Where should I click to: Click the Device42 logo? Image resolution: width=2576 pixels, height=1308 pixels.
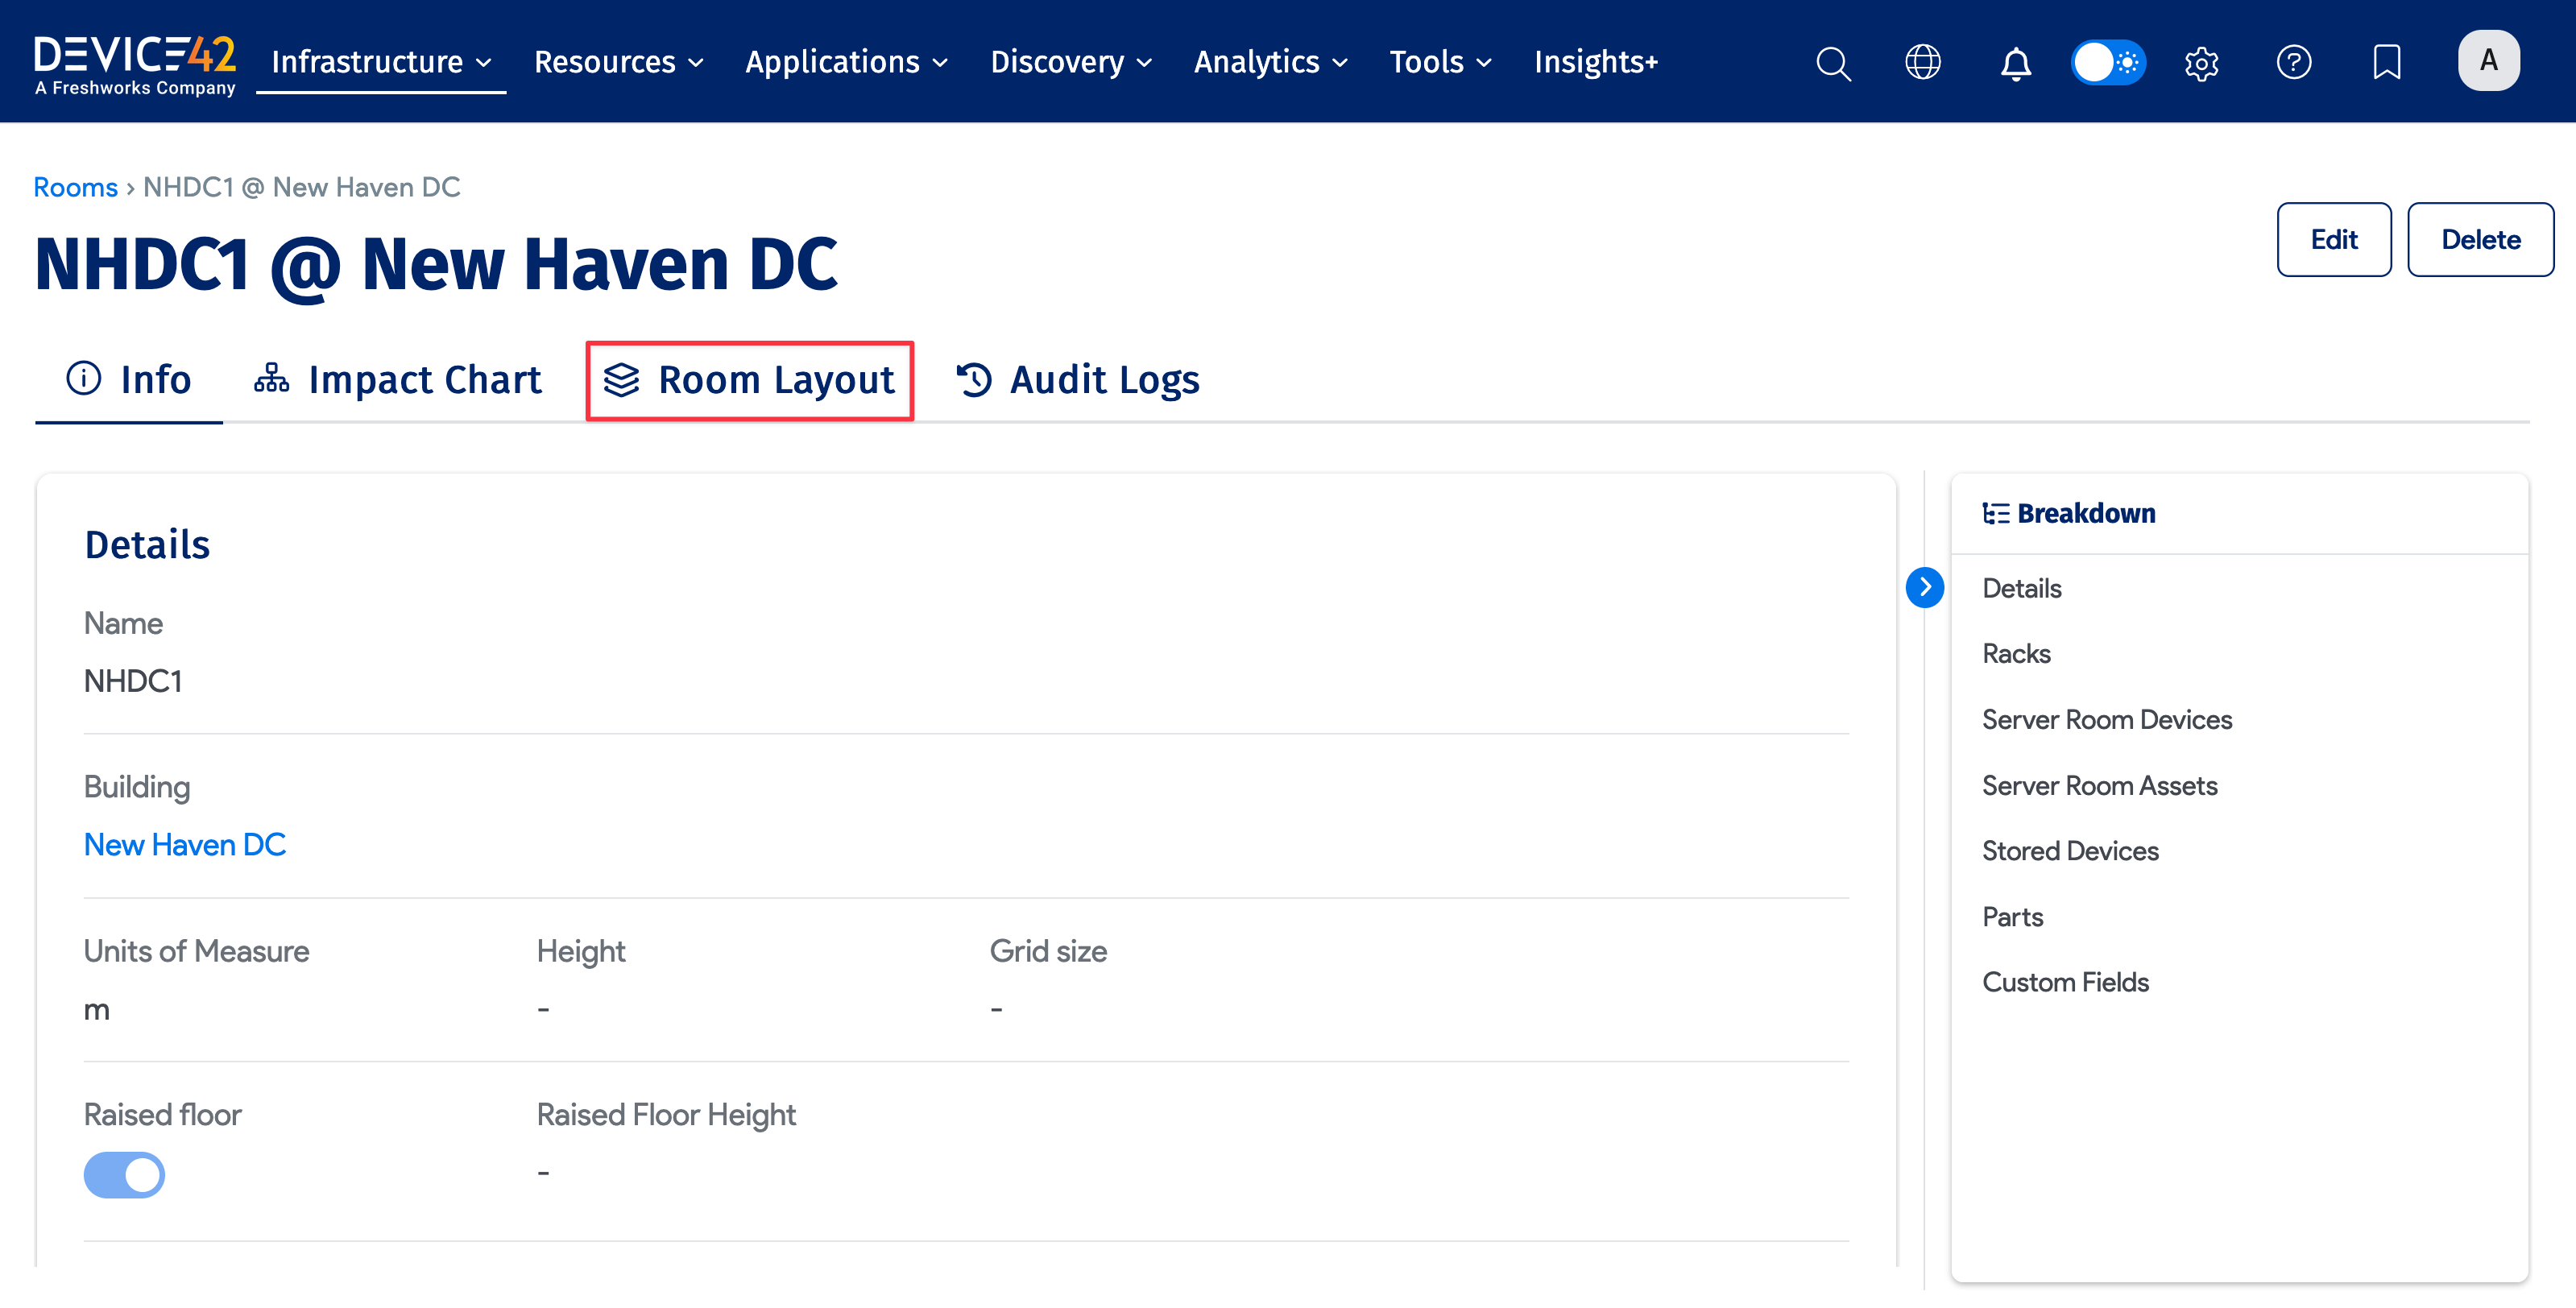point(134,60)
